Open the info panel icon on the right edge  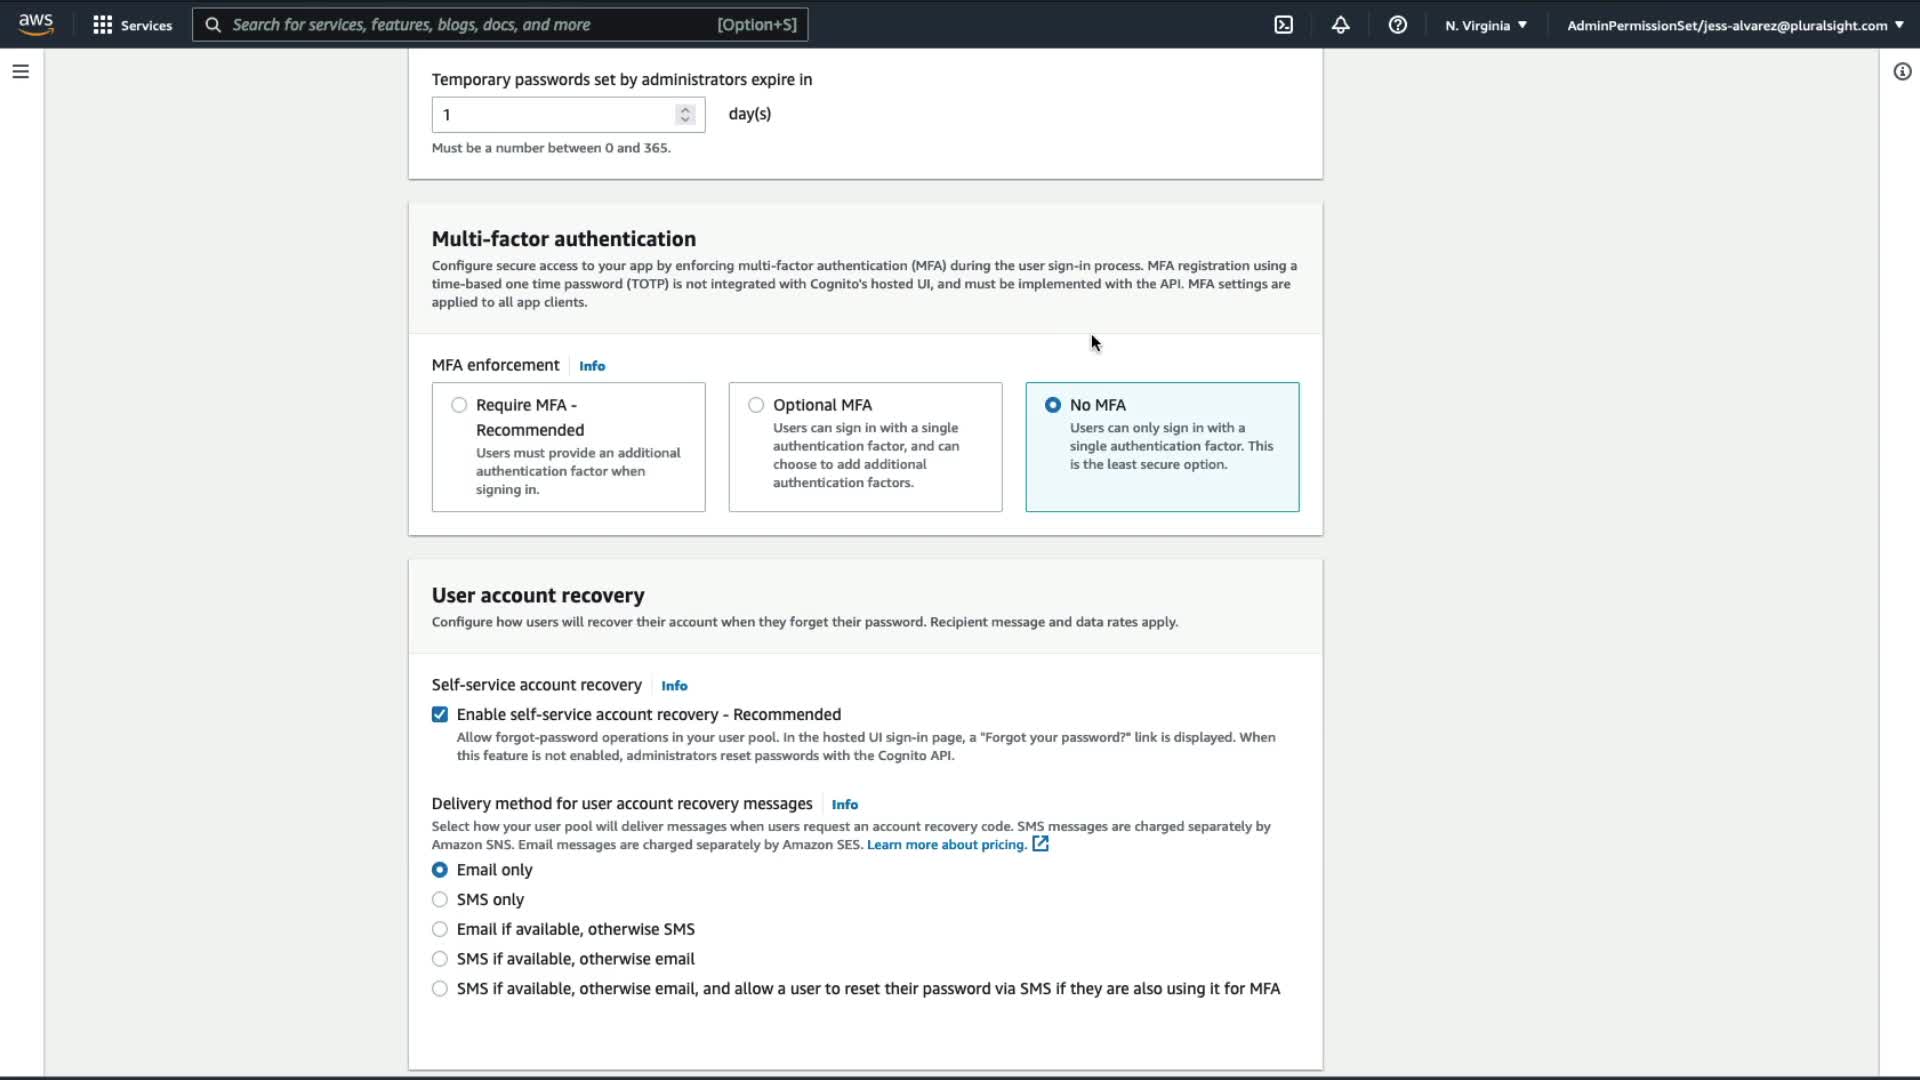tap(1902, 72)
